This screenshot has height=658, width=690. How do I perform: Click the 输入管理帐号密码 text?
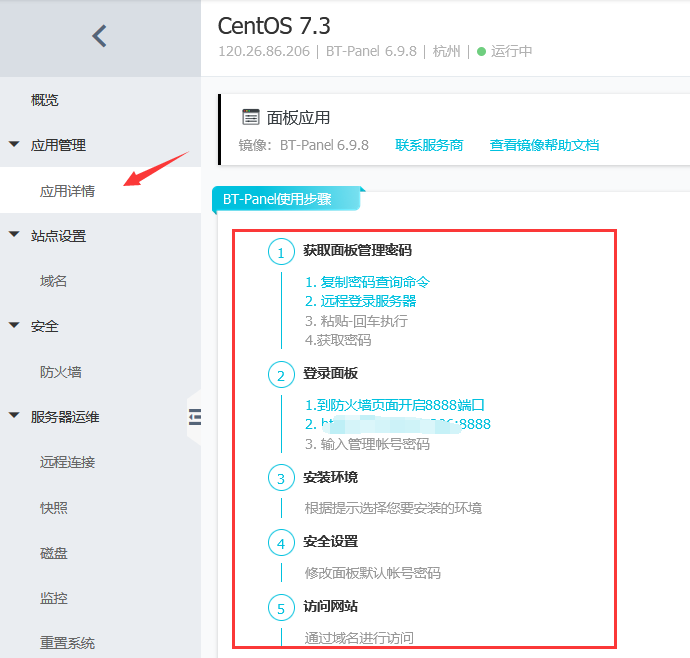pos(375,444)
